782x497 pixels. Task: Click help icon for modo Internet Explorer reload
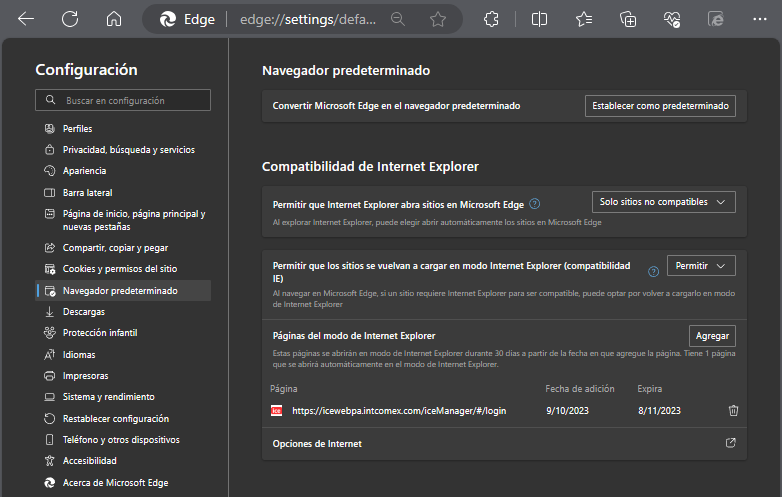(x=653, y=272)
